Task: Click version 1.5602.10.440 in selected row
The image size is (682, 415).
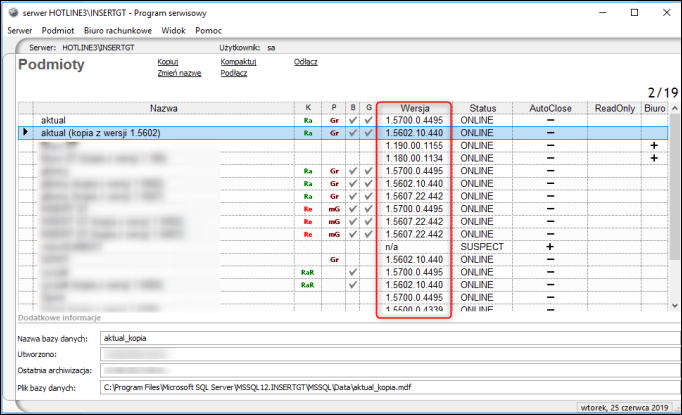Action: [x=414, y=133]
